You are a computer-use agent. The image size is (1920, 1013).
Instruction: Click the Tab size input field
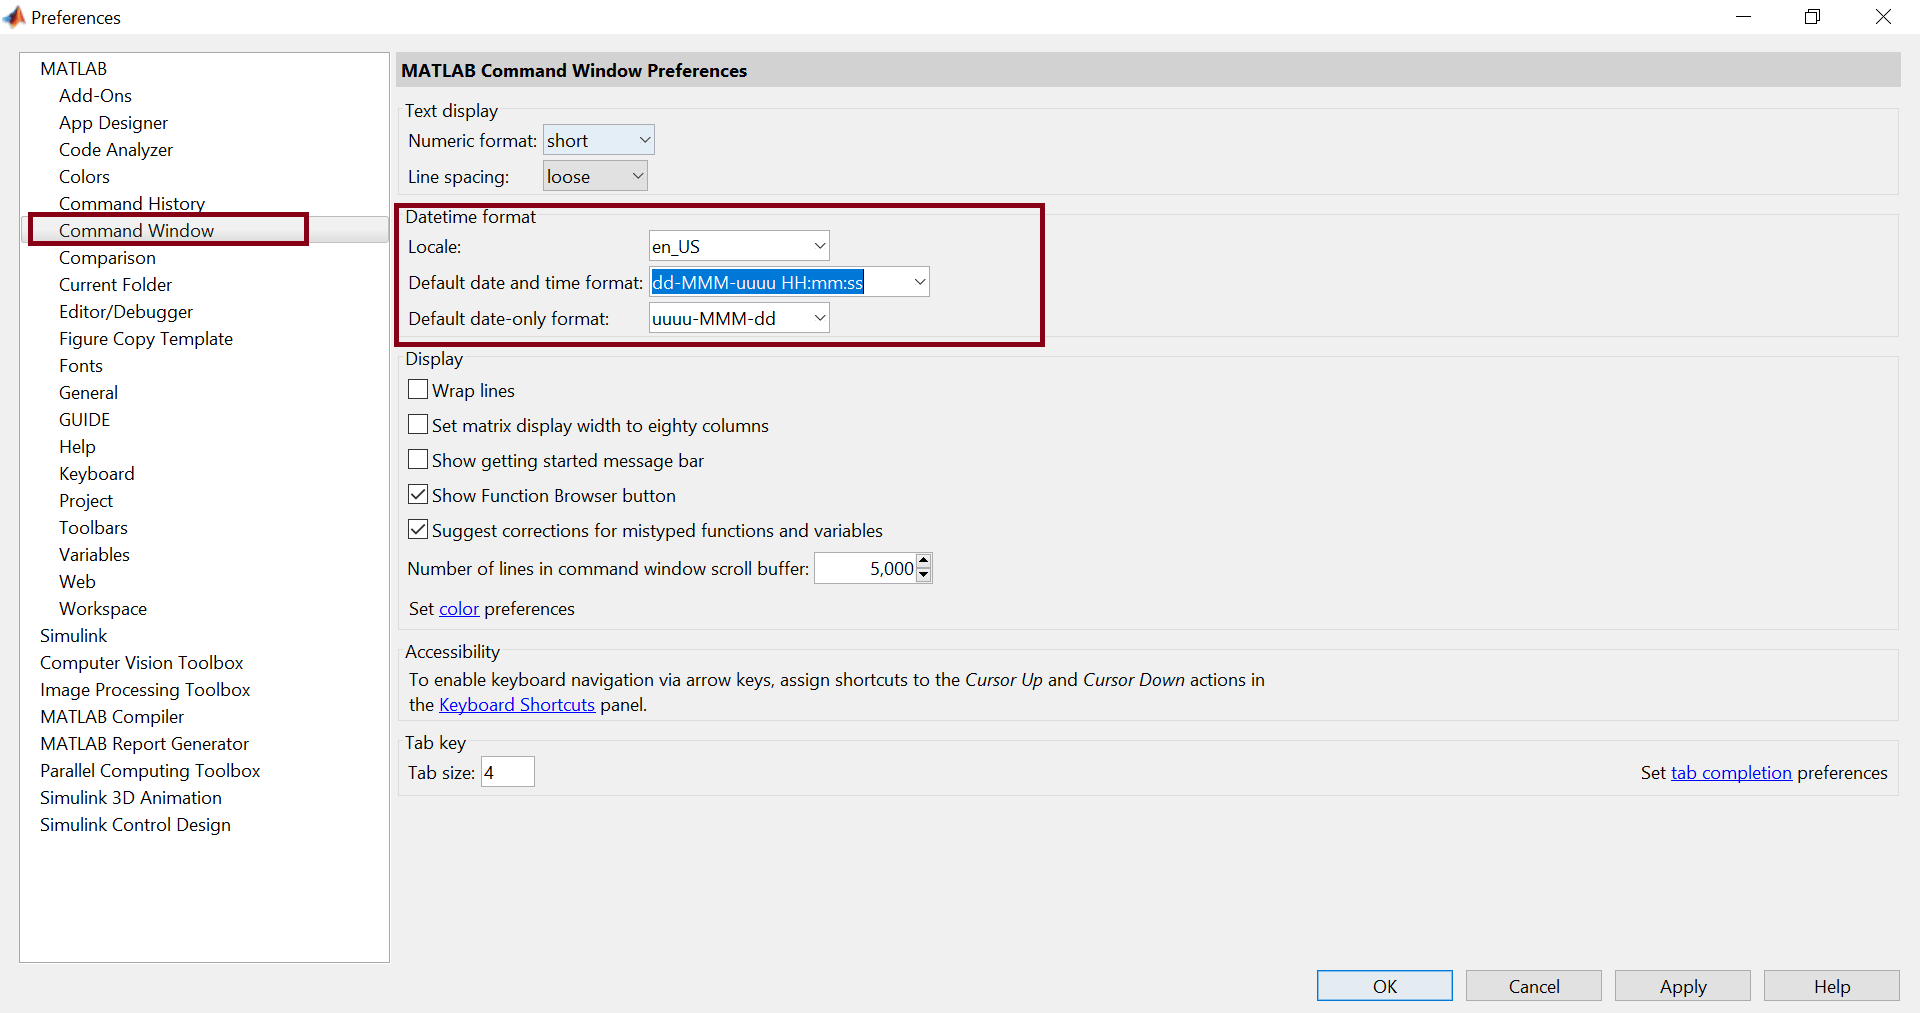pos(508,772)
